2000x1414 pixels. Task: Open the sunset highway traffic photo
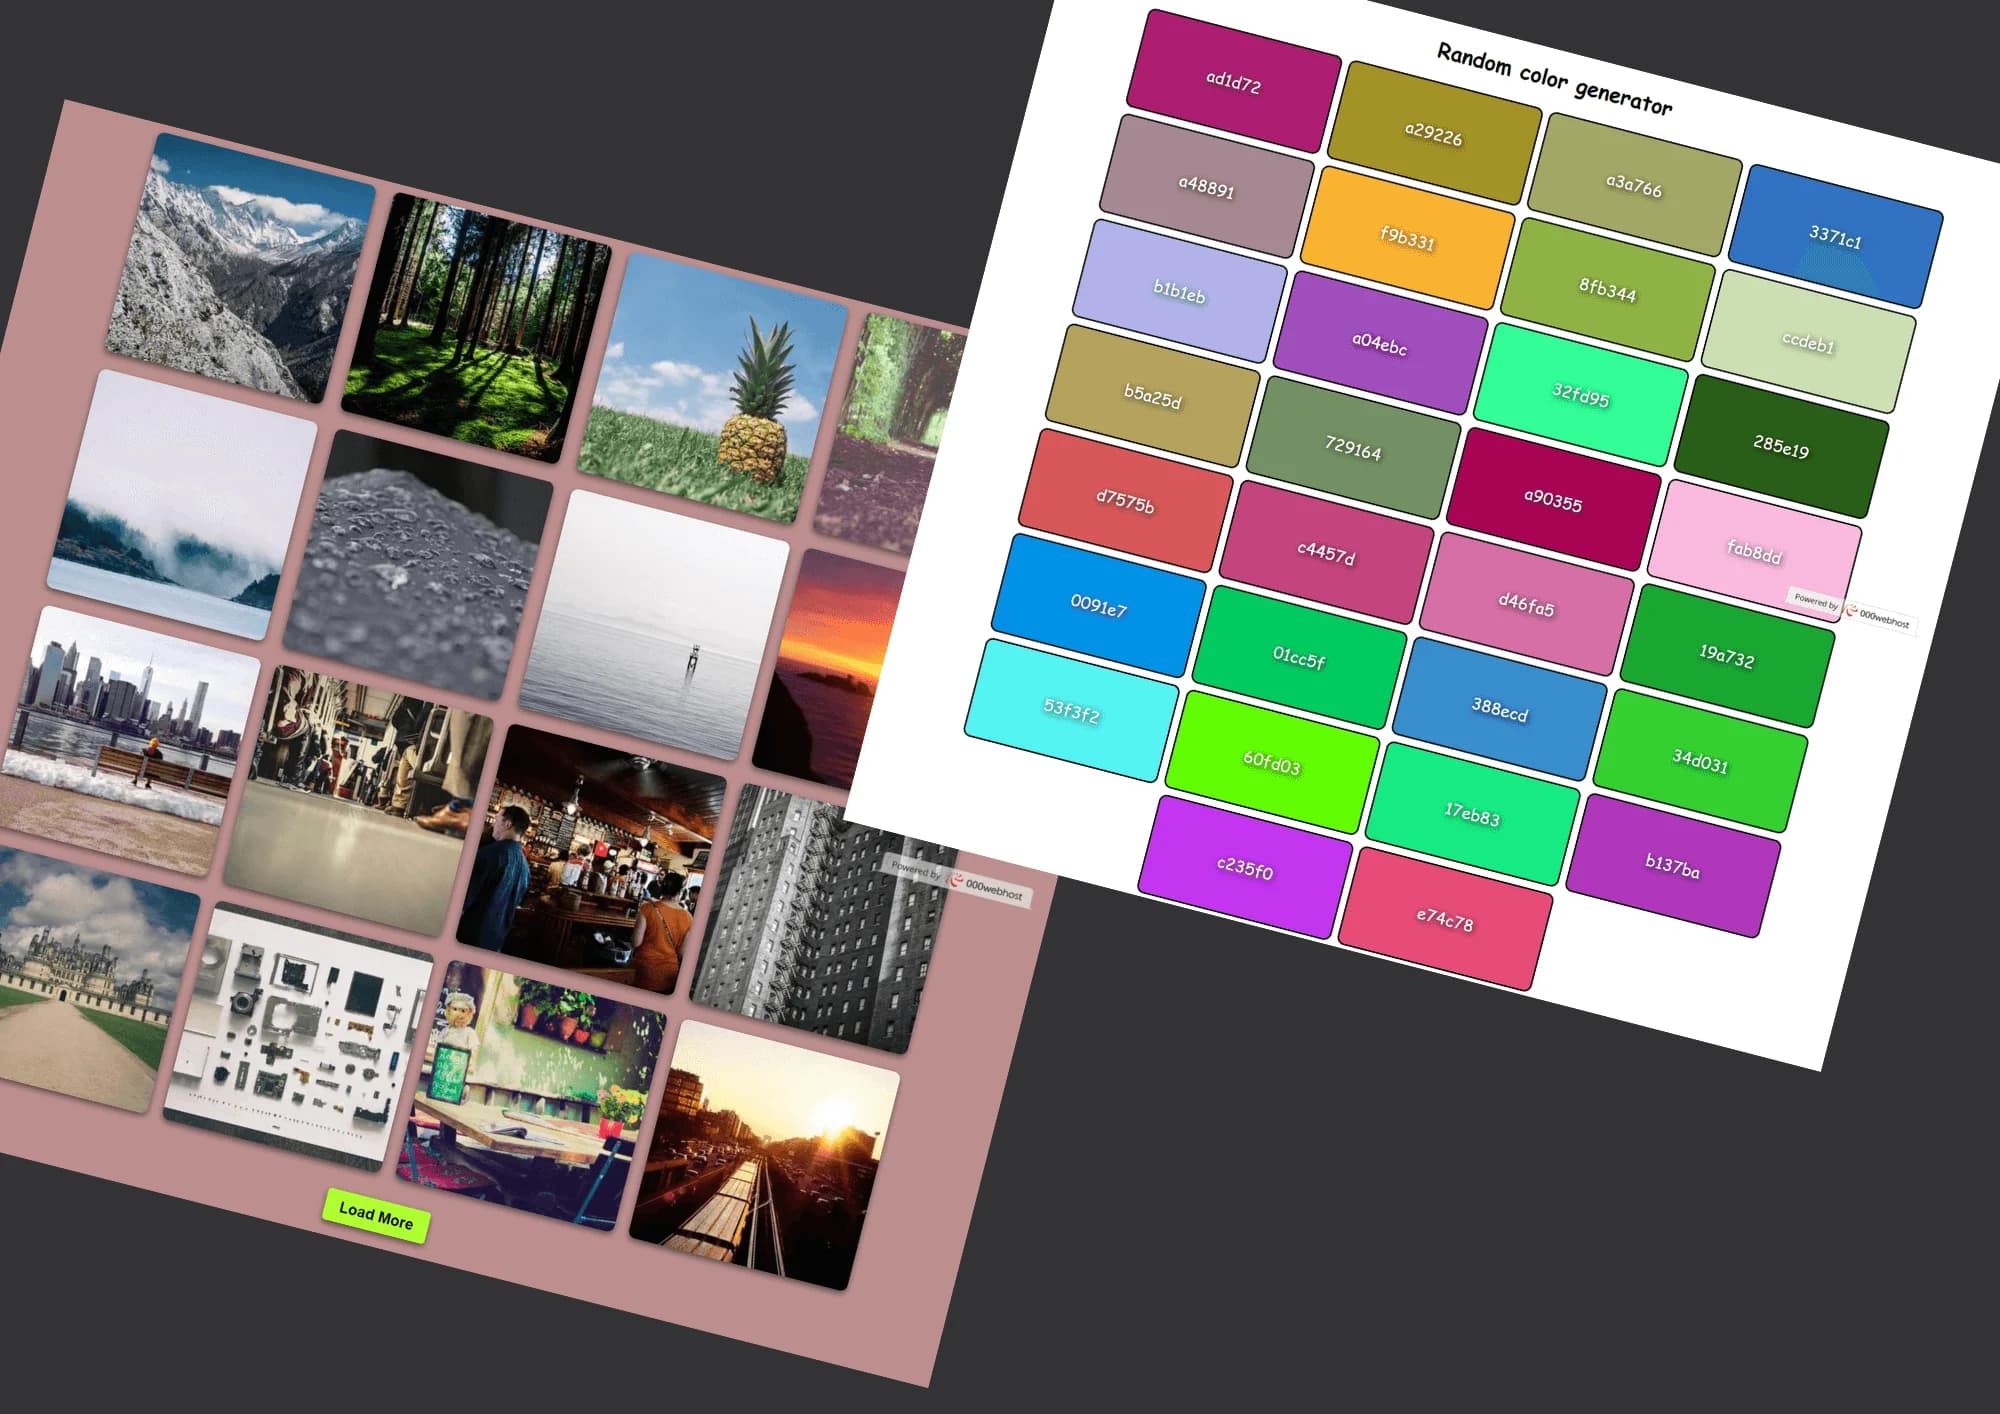point(764,1155)
